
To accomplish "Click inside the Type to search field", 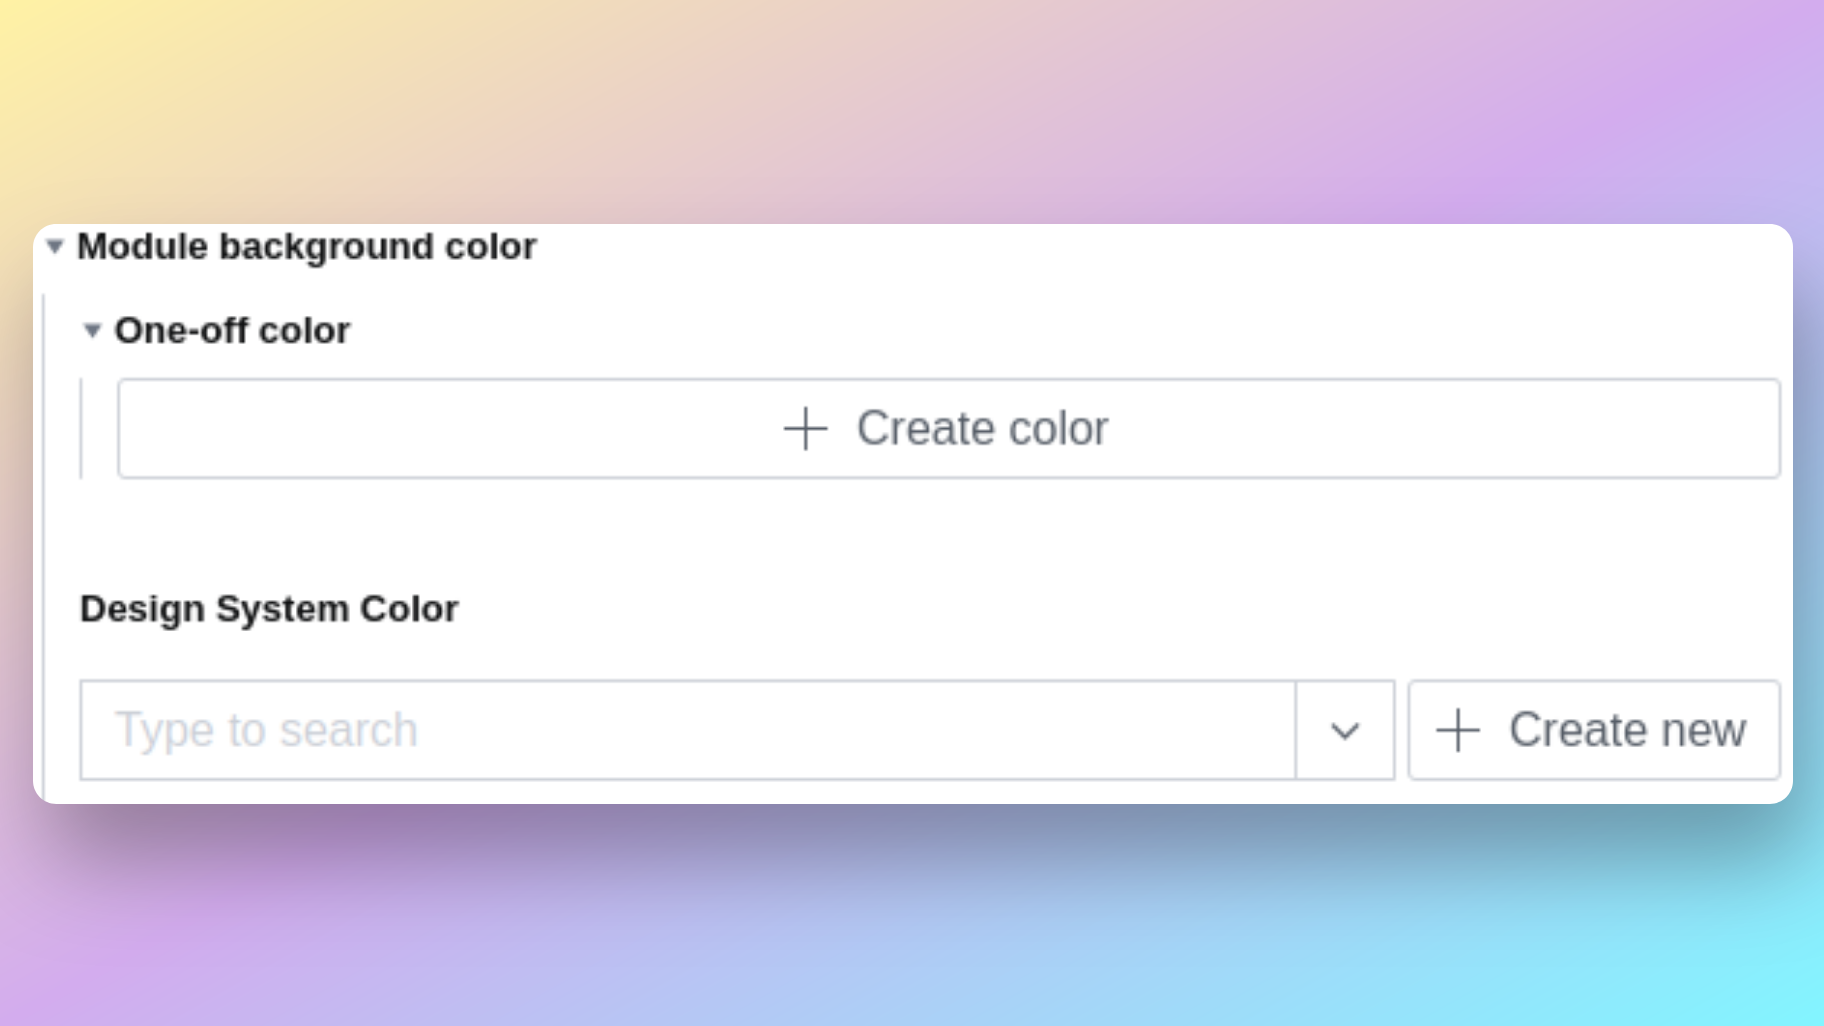I will pyautogui.click(x=600, y=730).
